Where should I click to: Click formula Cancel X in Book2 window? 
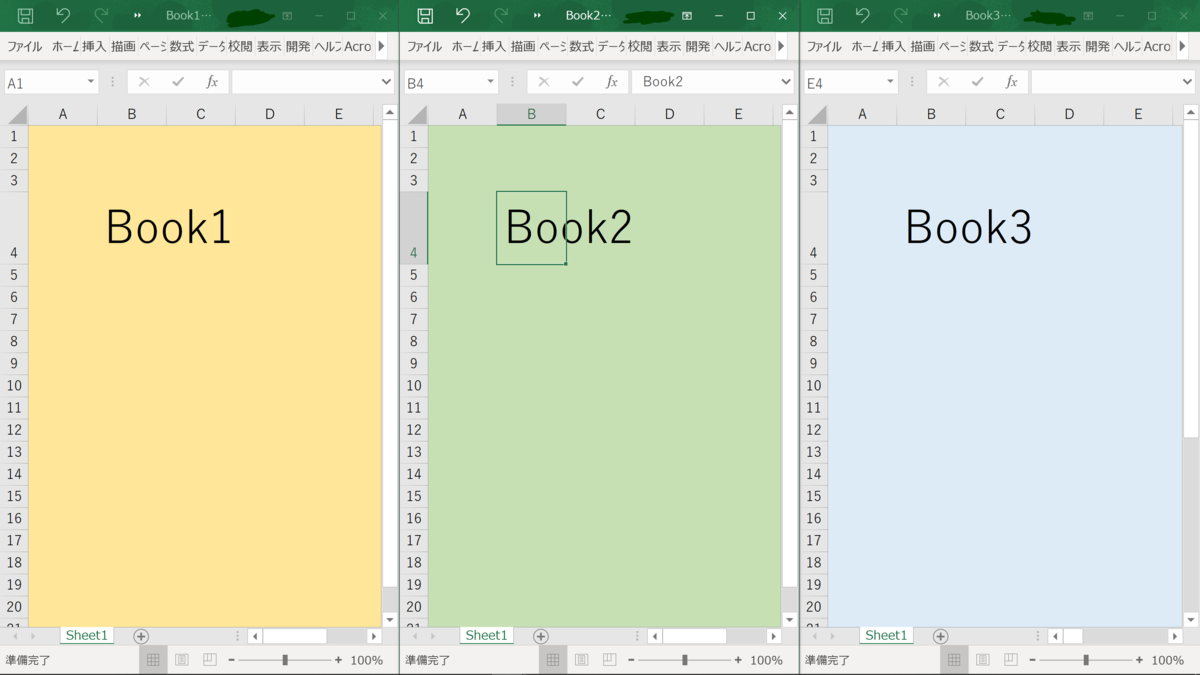[544, 82]
